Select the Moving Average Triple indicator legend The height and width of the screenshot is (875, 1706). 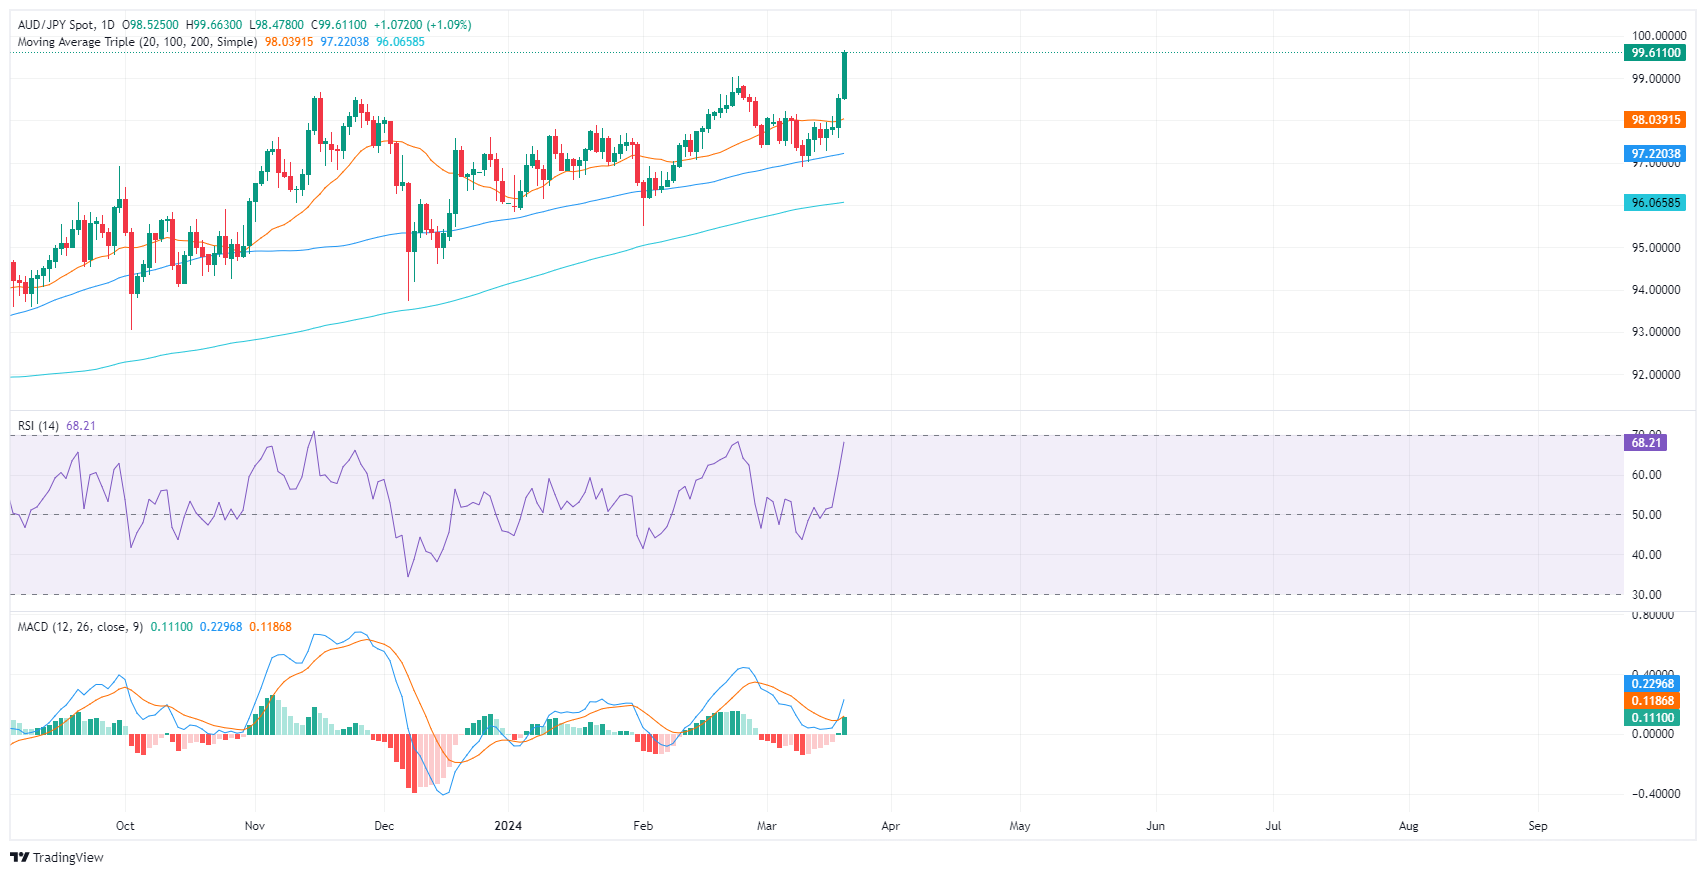[137, 42]
